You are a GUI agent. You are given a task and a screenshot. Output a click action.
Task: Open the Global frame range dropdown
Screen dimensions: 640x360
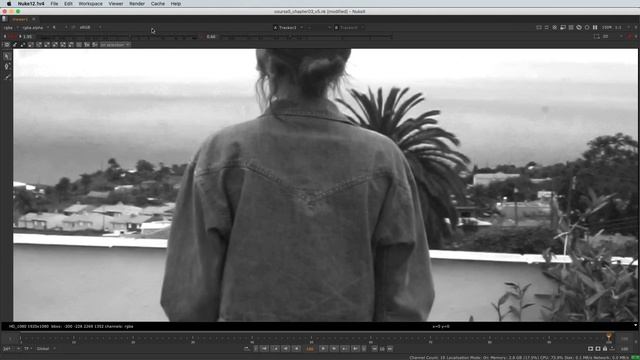pyautogui.click(x=46, y=349)
